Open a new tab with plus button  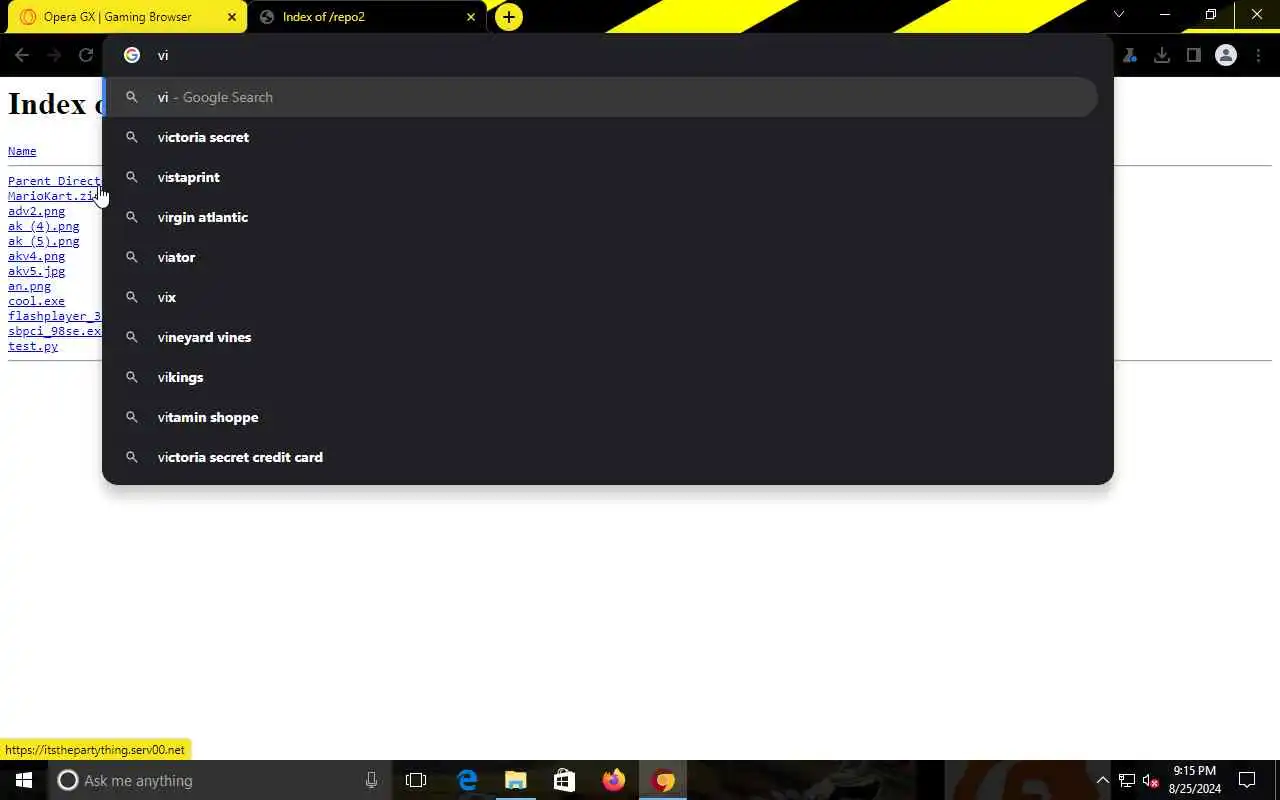tap(508, 17)
